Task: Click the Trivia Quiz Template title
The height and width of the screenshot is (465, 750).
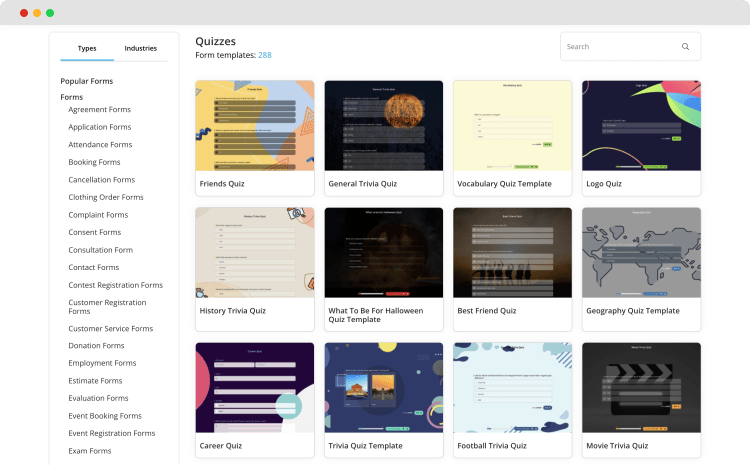Action: (365, 445)
